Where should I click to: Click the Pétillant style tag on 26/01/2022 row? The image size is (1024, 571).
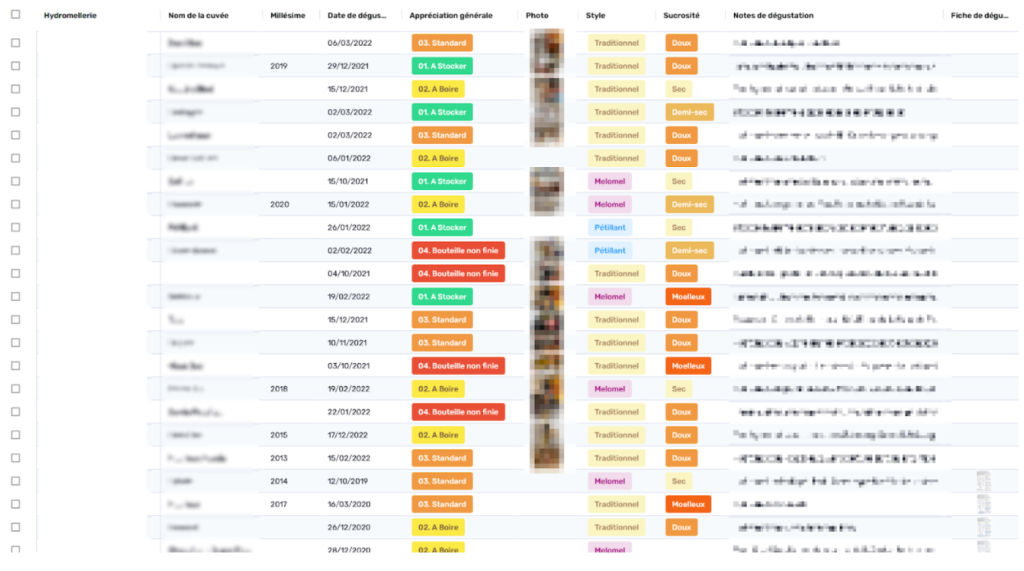[610, 227]
